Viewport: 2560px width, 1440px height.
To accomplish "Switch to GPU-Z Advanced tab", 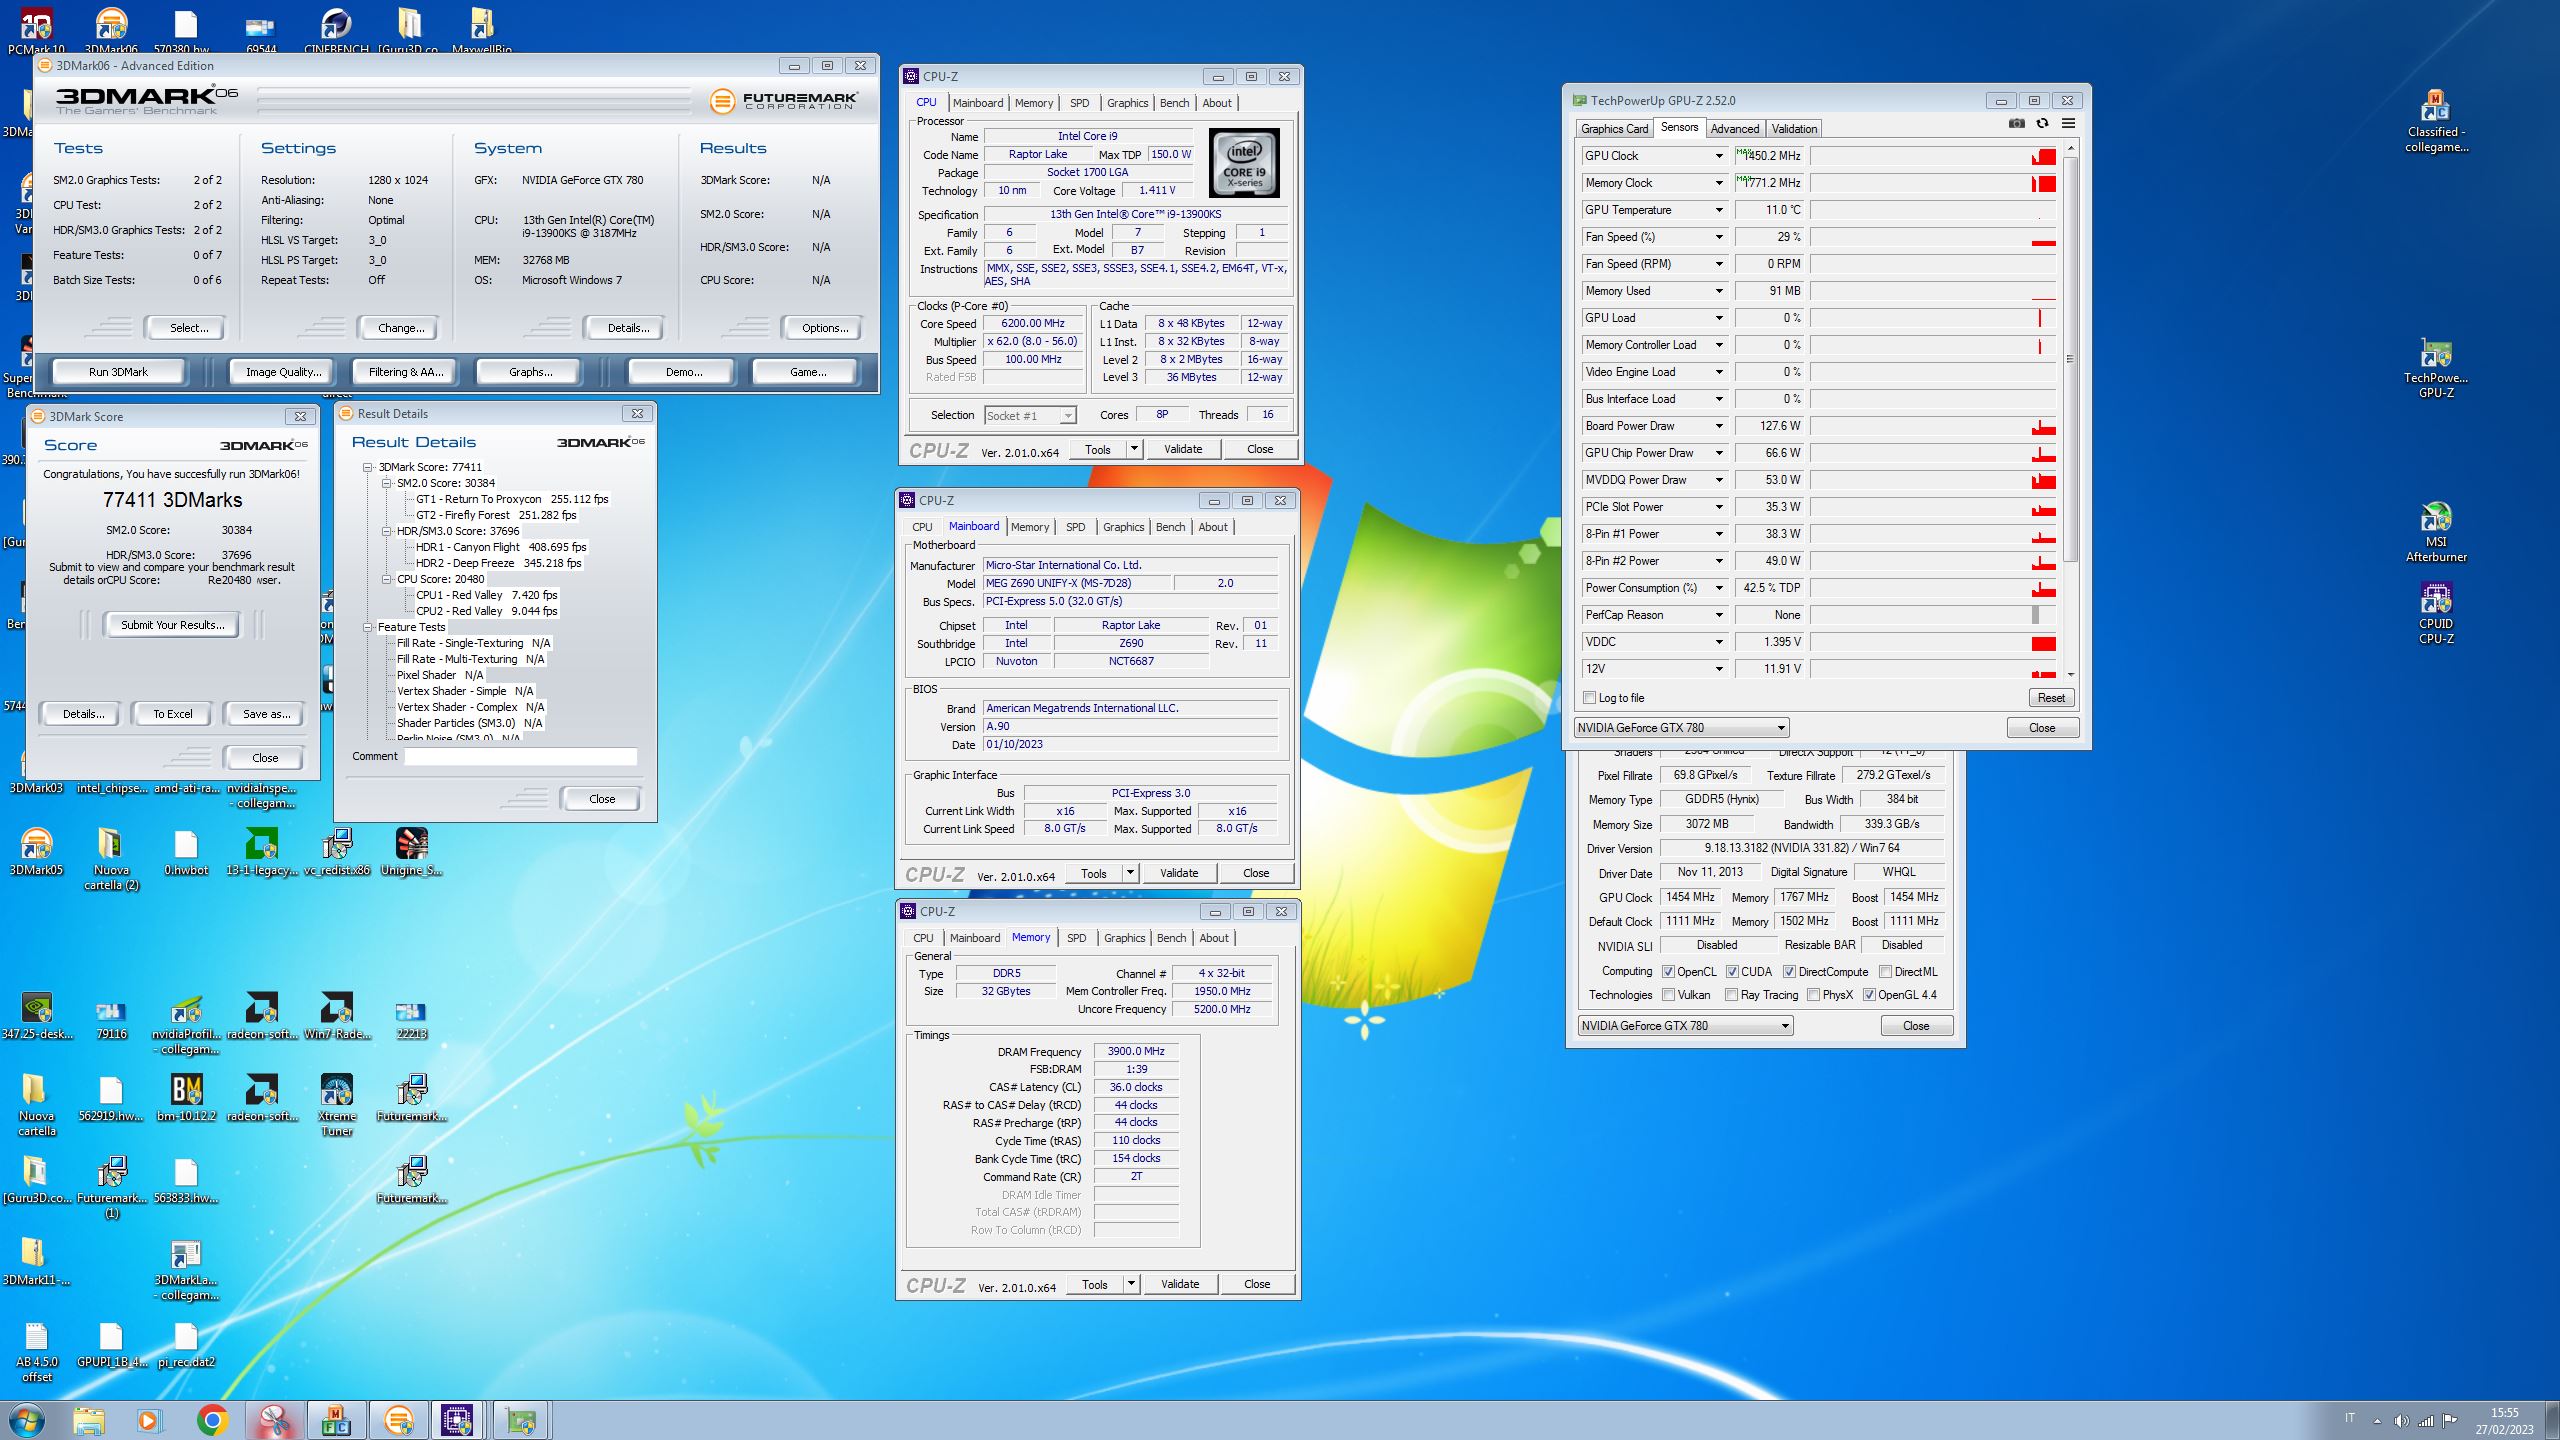I will click(x=1734, y=129).
